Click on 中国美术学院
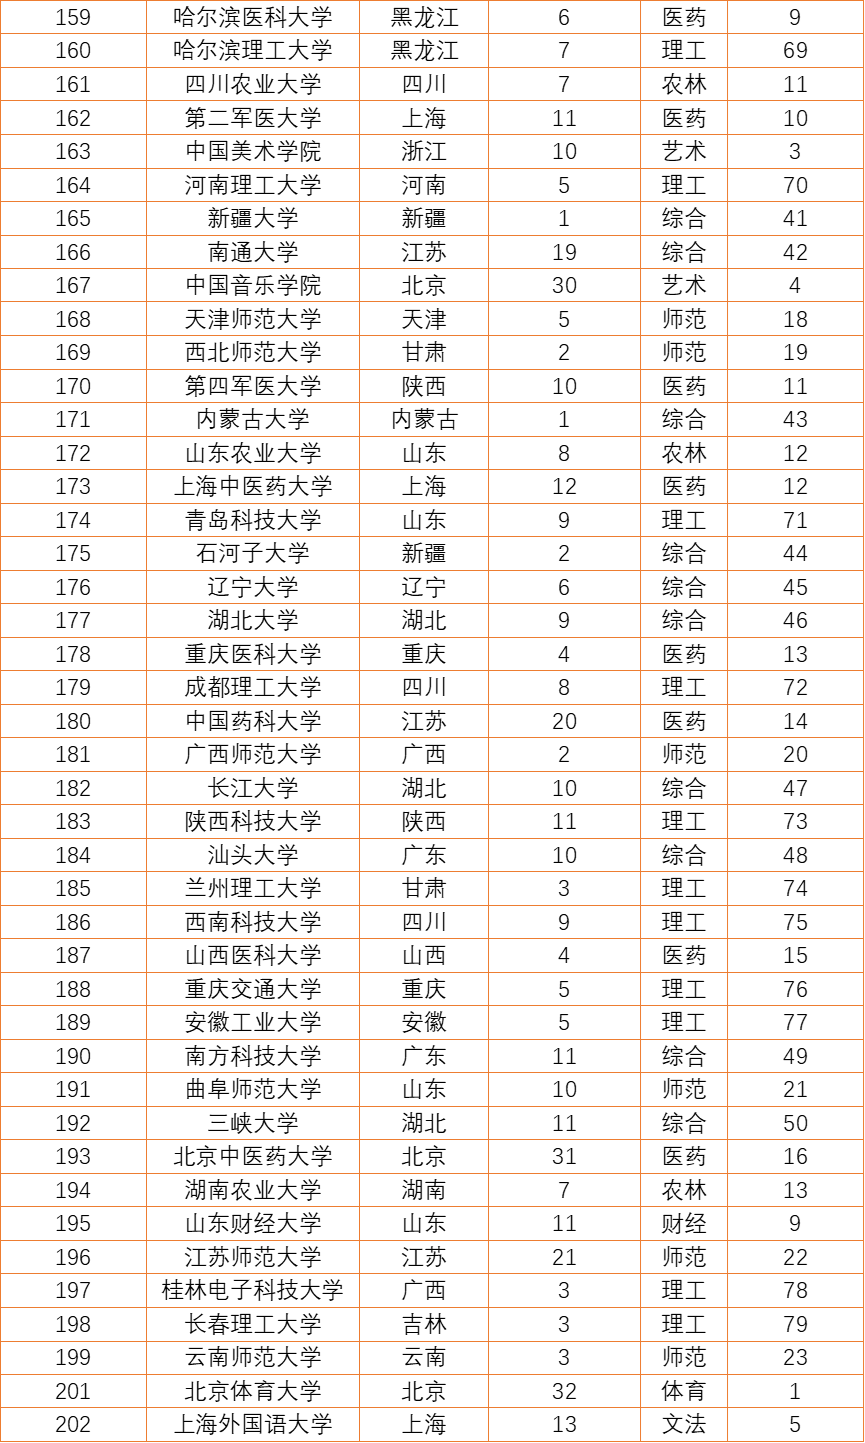The height and width of the screenshot is (1443, 865). [253, 151]
